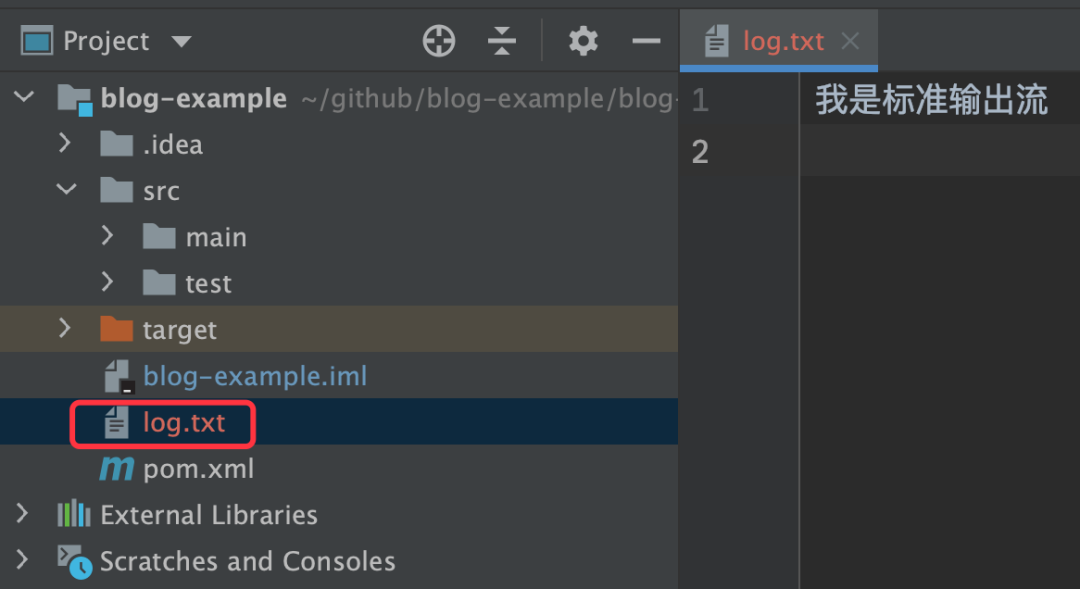Click line number 2 in the gutter
The image size is (1080, 589).
click(x=700, y=152)
